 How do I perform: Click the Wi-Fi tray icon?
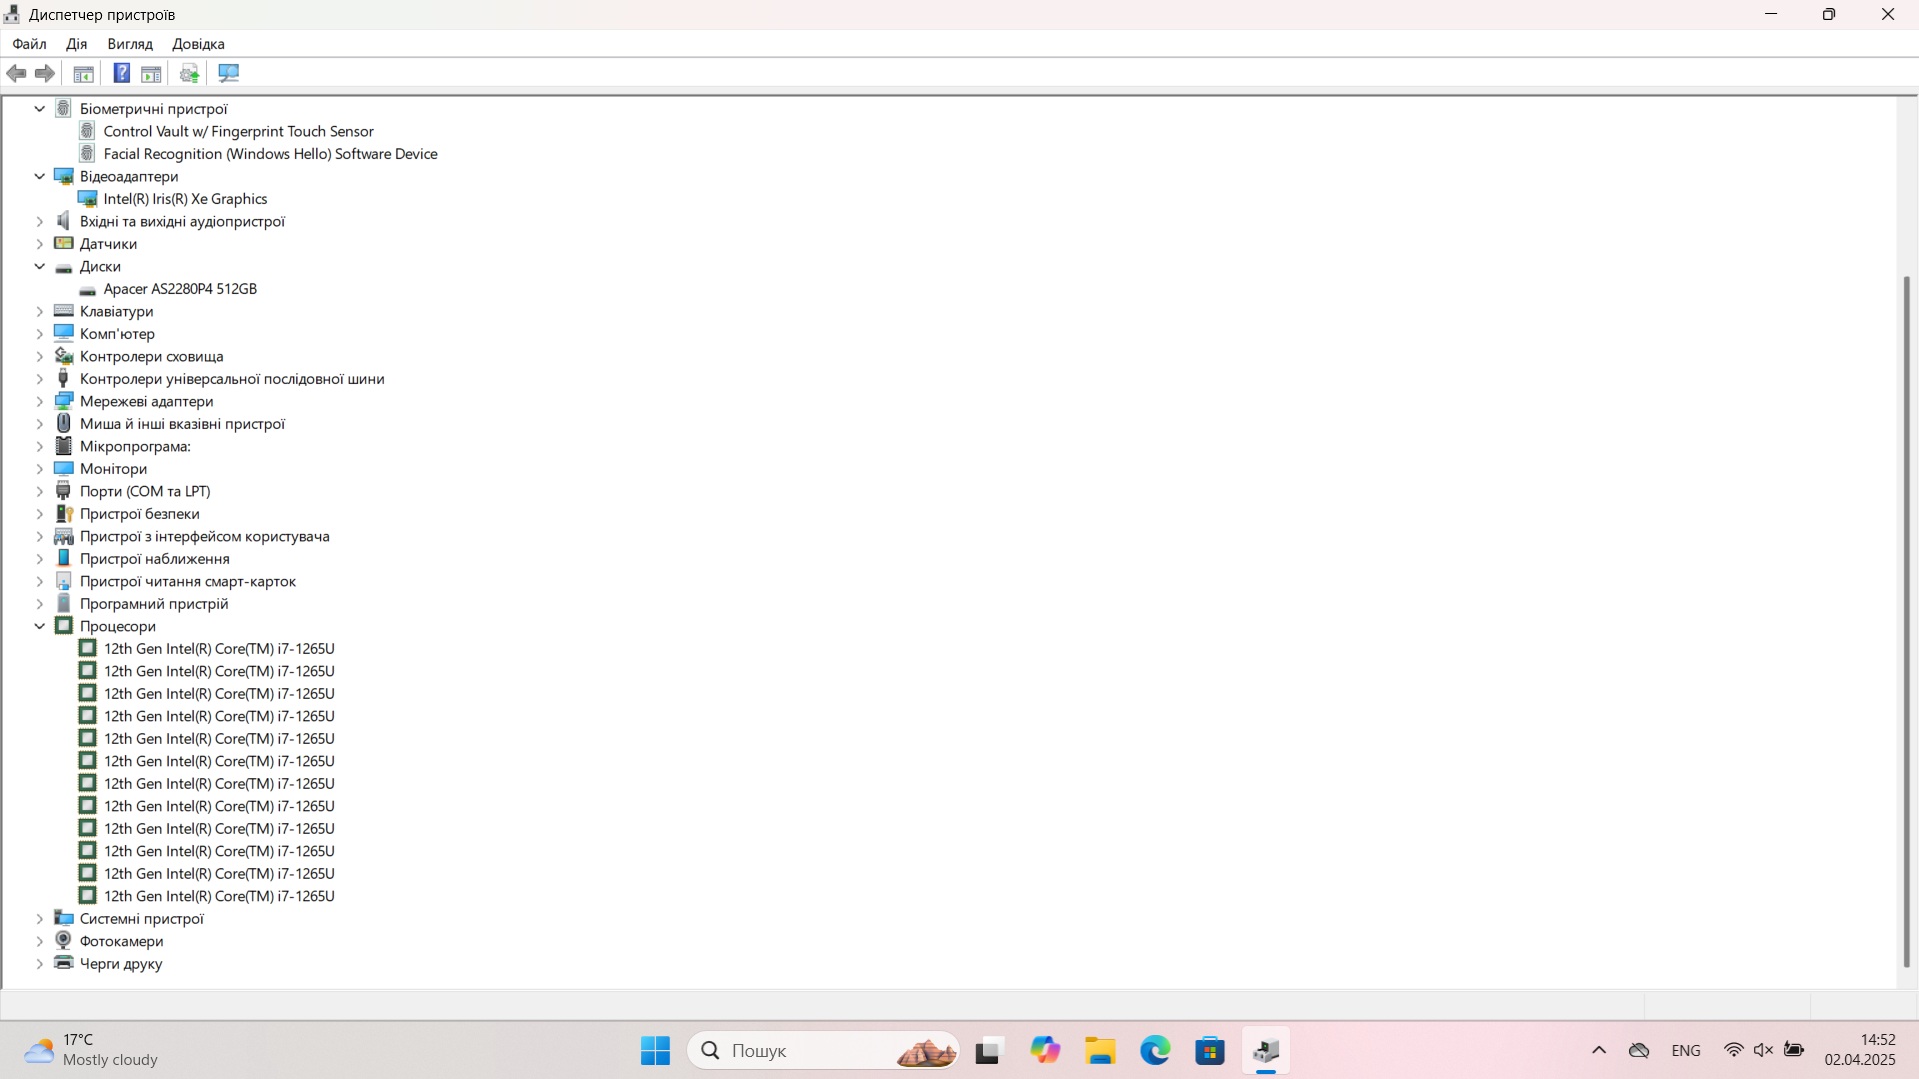click(x=1734, y=1050)
